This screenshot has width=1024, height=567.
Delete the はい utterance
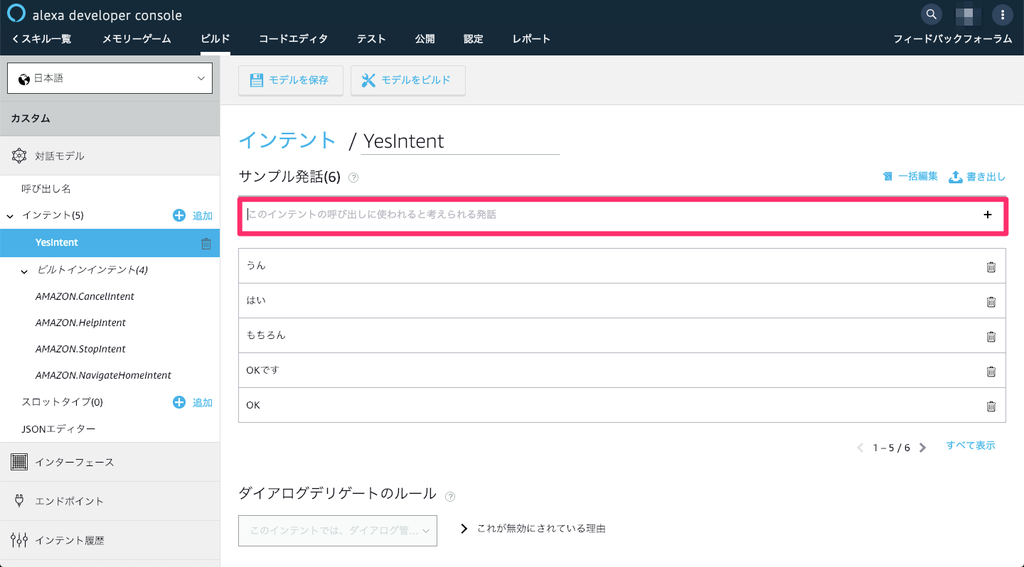991,301
